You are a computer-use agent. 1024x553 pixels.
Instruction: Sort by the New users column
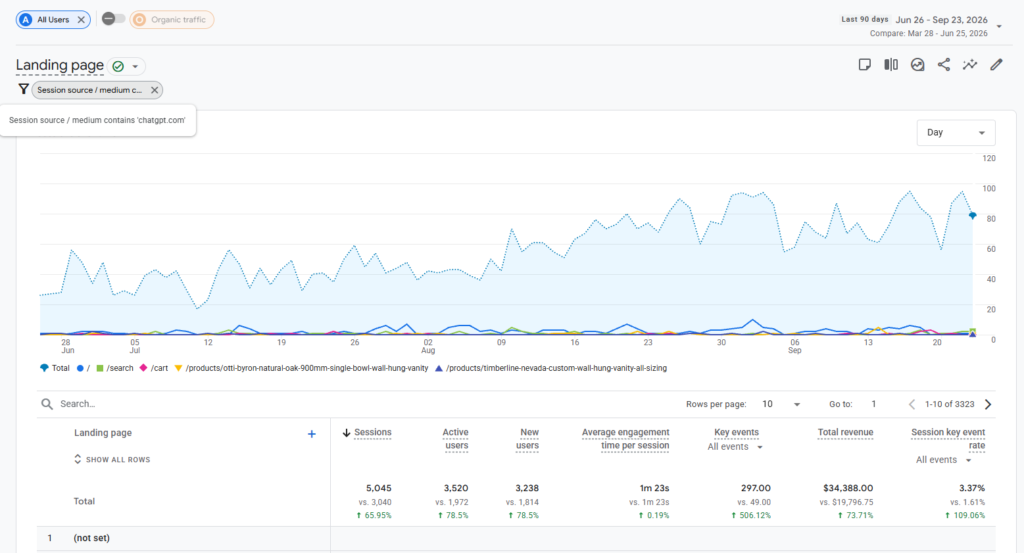coord(527,439)
